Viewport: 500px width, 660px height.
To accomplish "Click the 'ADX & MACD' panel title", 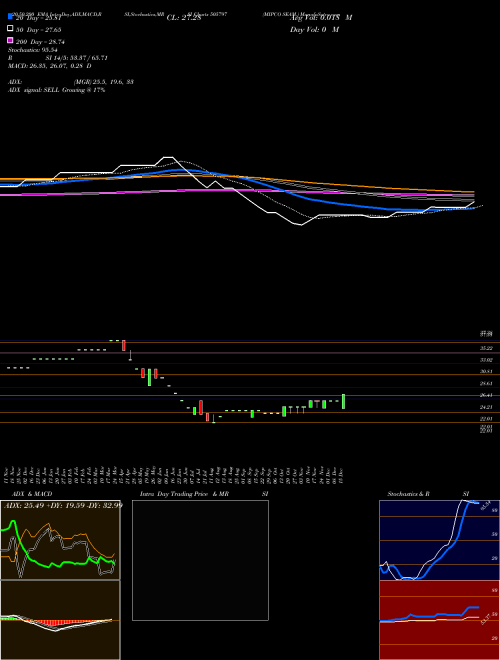I will pyautogui.click(x=32, y=494).
